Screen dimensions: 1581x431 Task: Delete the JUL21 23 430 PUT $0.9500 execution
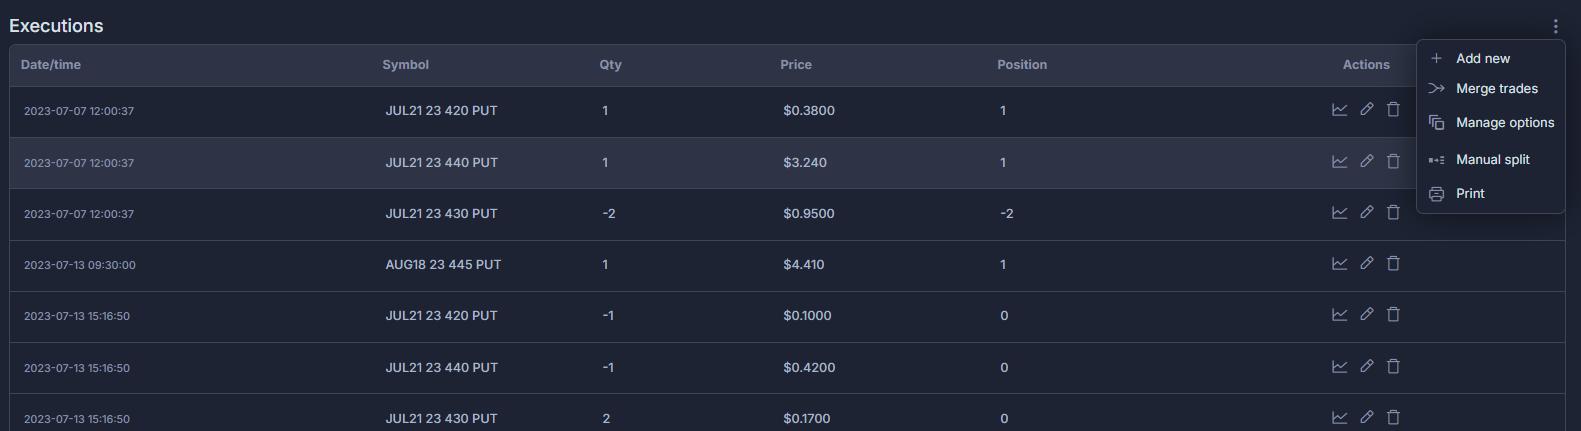coord(1393,212)
